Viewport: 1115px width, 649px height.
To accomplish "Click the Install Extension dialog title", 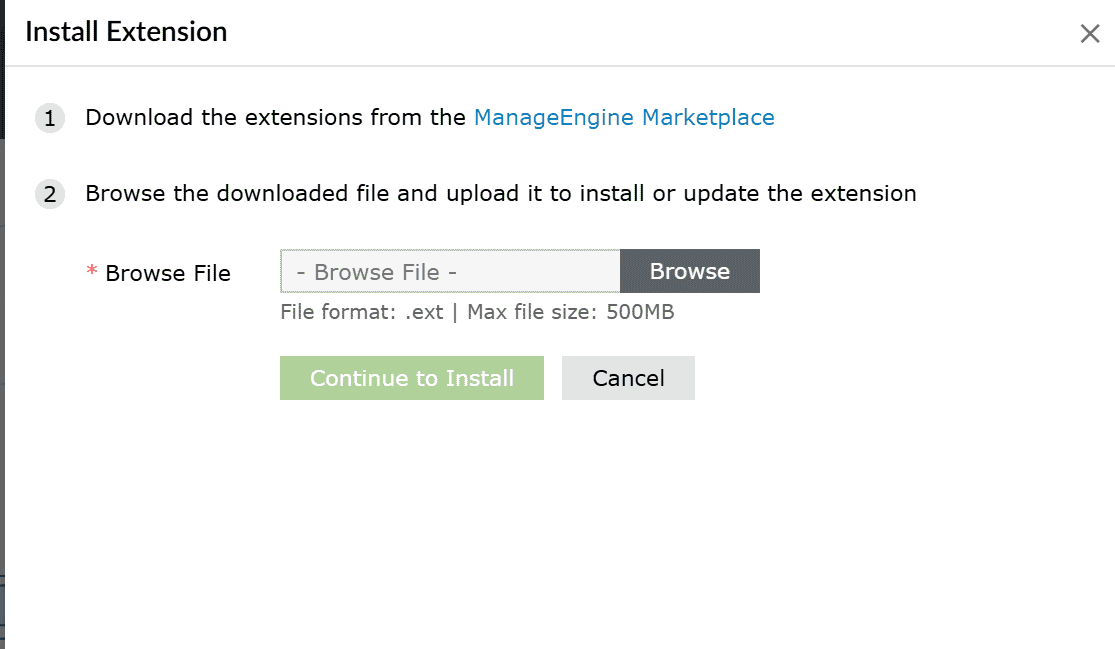I will tap(126, 32).
